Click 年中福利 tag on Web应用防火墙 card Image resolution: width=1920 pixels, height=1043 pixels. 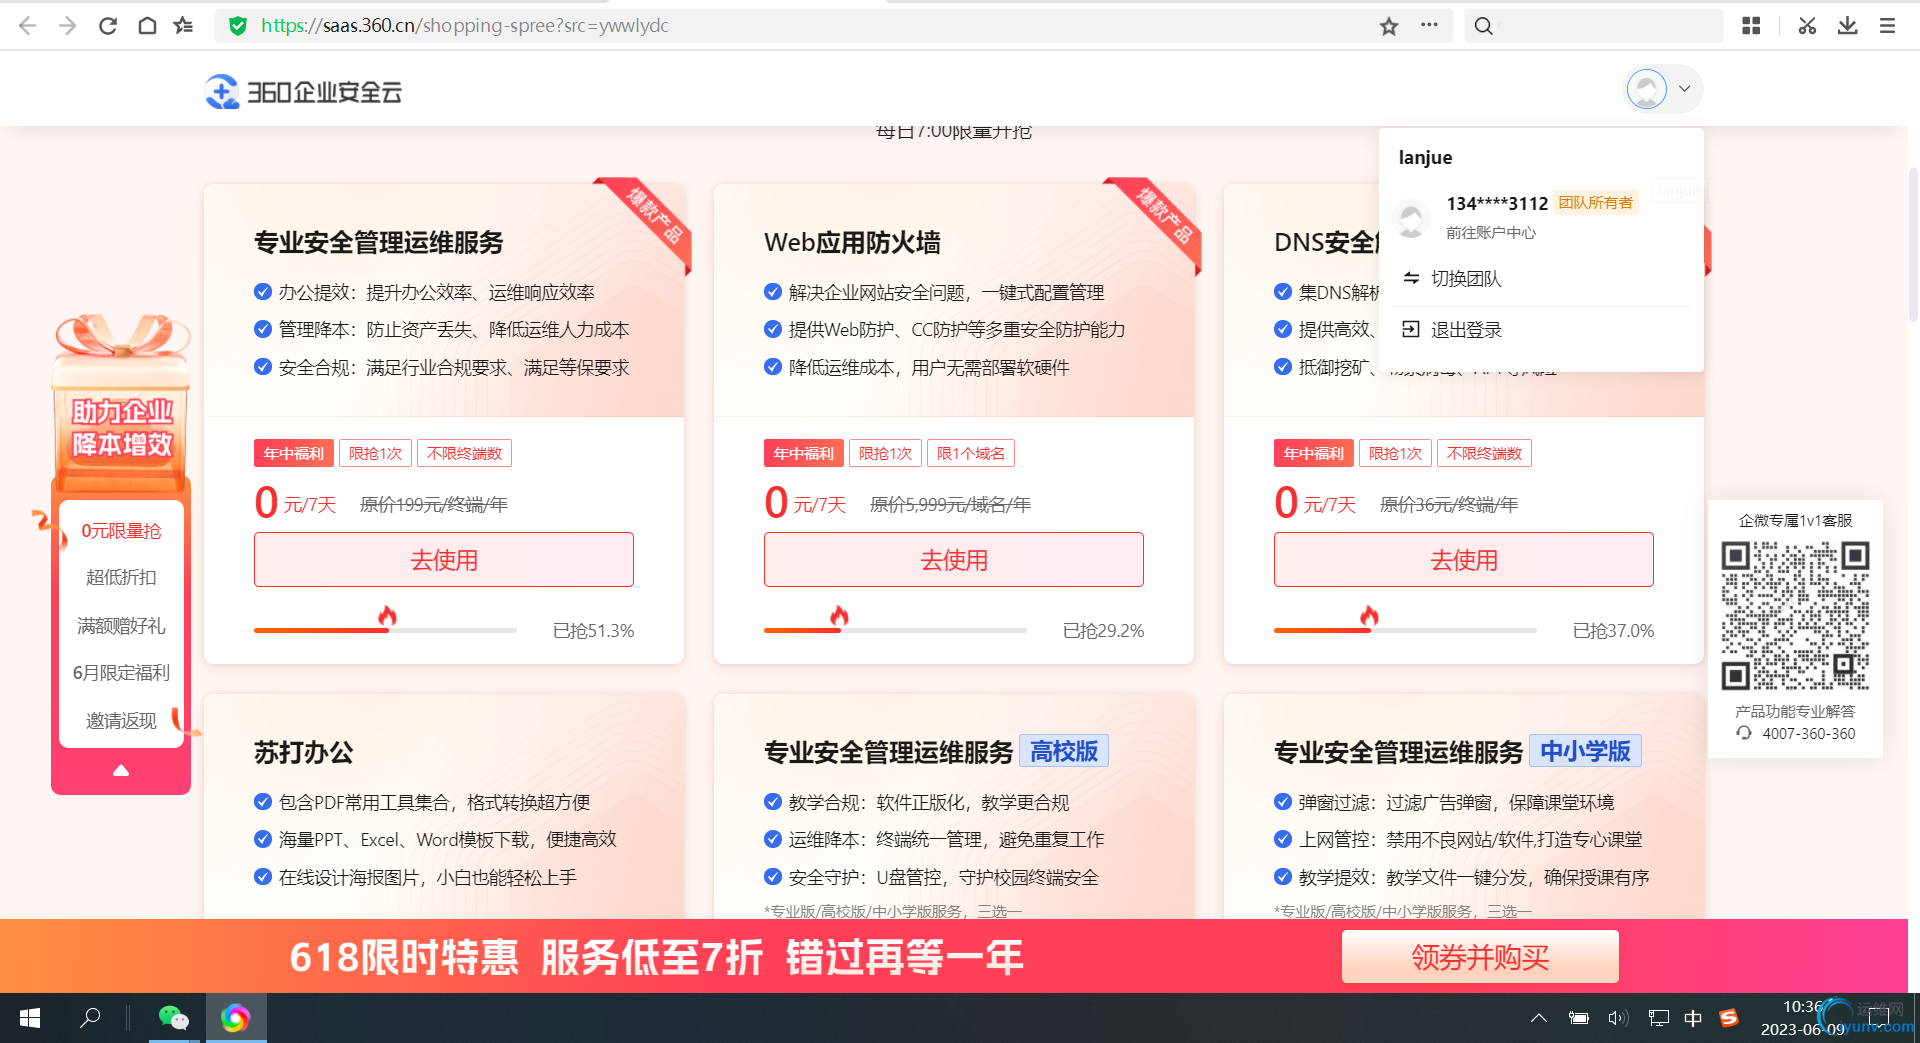point(804,453)
